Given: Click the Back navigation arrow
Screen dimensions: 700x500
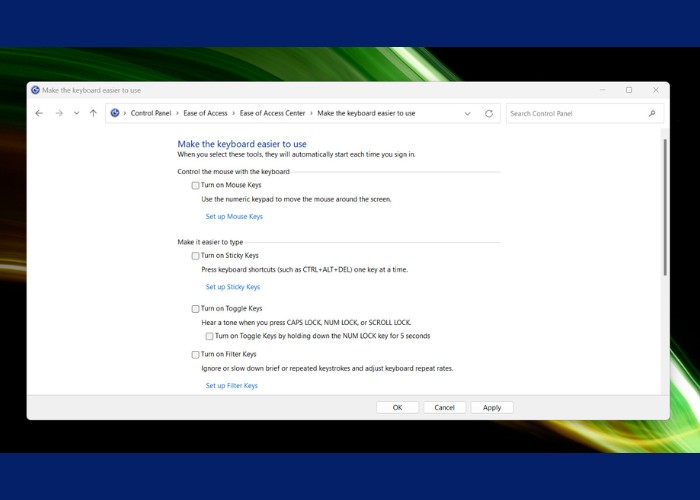Looking at the screenshot, I should [x=39, y=113].
